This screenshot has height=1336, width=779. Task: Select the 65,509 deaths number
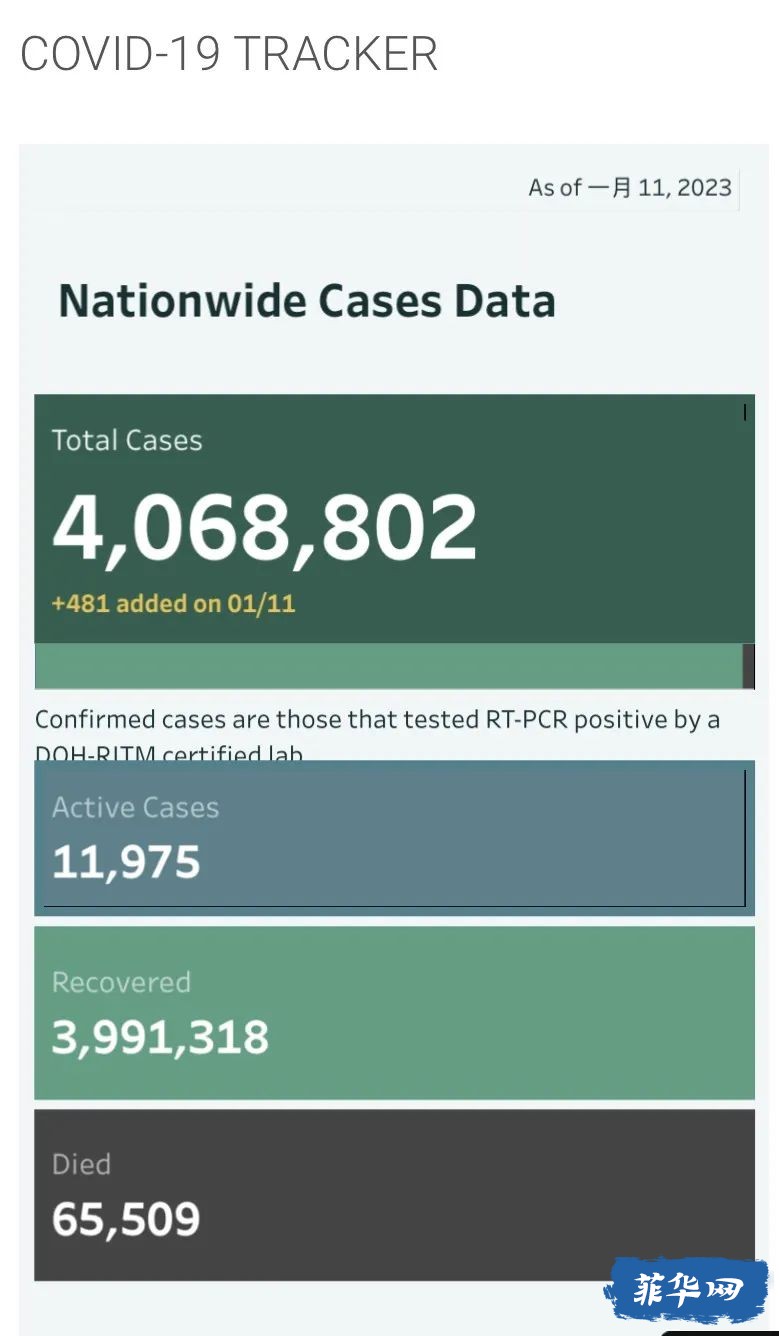coord(126,1220)
